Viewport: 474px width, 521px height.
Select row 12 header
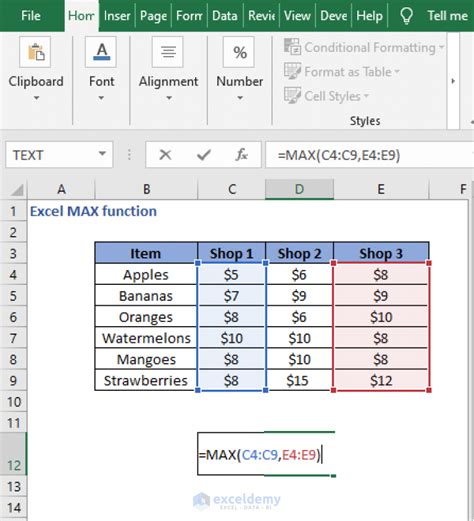(13, 454)
